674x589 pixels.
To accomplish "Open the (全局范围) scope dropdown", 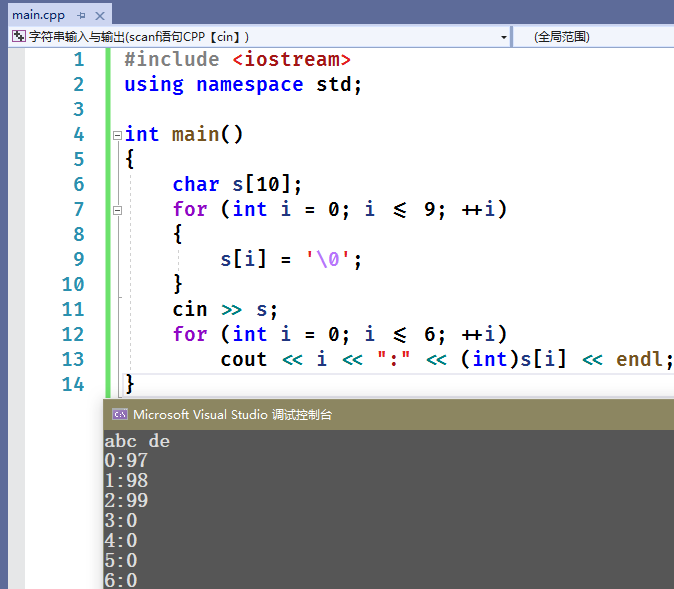I will [594, 37].
